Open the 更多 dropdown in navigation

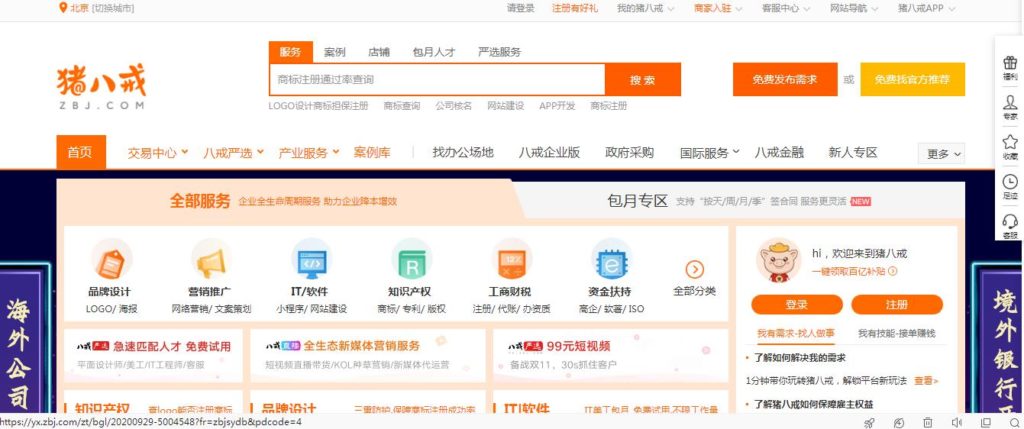click(941, 154)
